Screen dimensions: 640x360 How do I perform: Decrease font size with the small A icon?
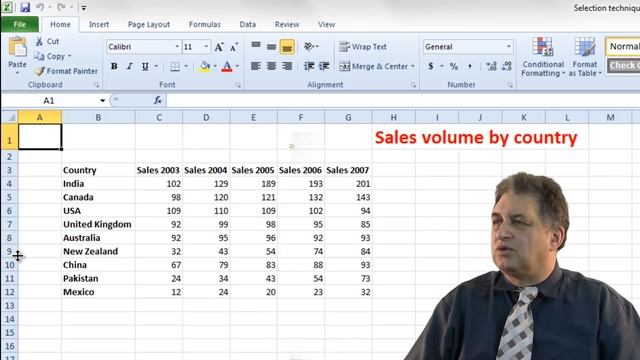tap(234, 47)
